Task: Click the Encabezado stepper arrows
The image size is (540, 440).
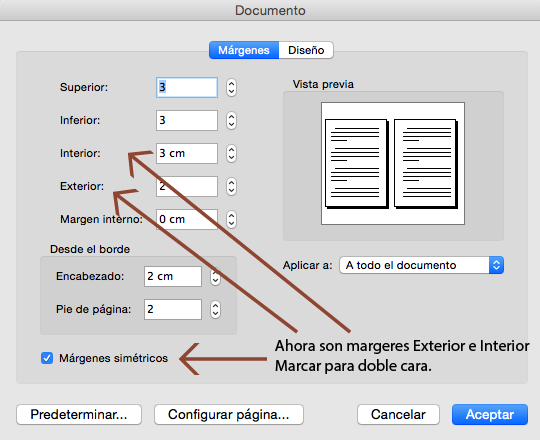Action: tap(216, 276)
